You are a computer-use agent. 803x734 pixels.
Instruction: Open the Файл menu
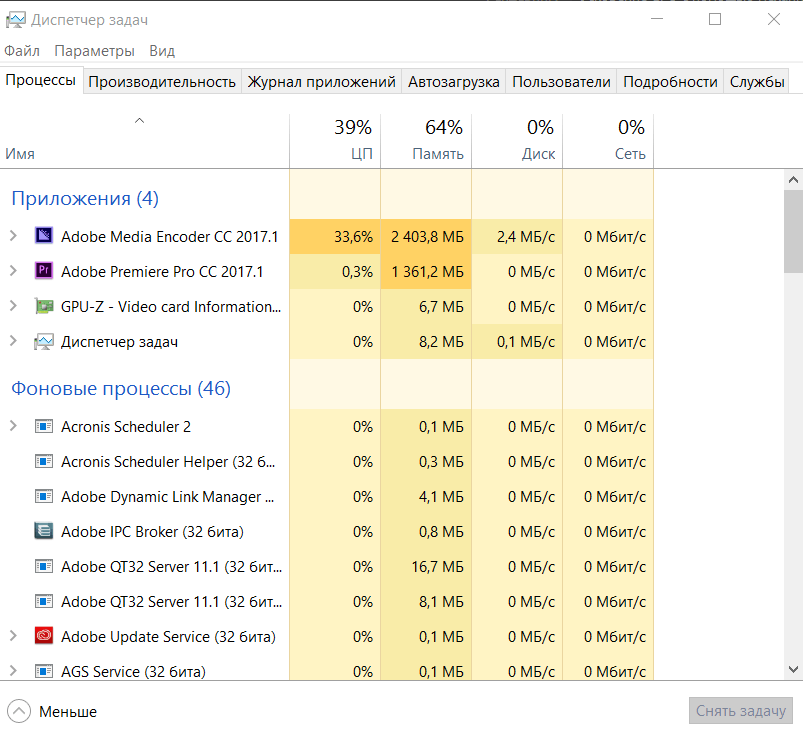(x=22, y=51)
